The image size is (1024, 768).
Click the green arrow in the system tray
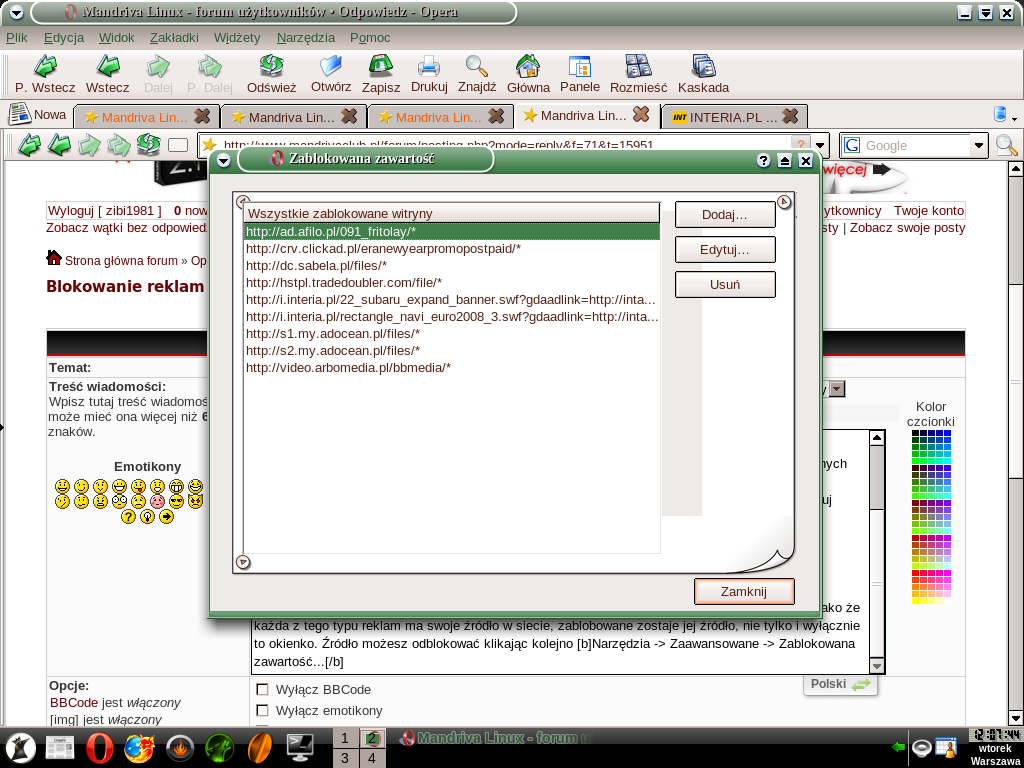(899, 746)
